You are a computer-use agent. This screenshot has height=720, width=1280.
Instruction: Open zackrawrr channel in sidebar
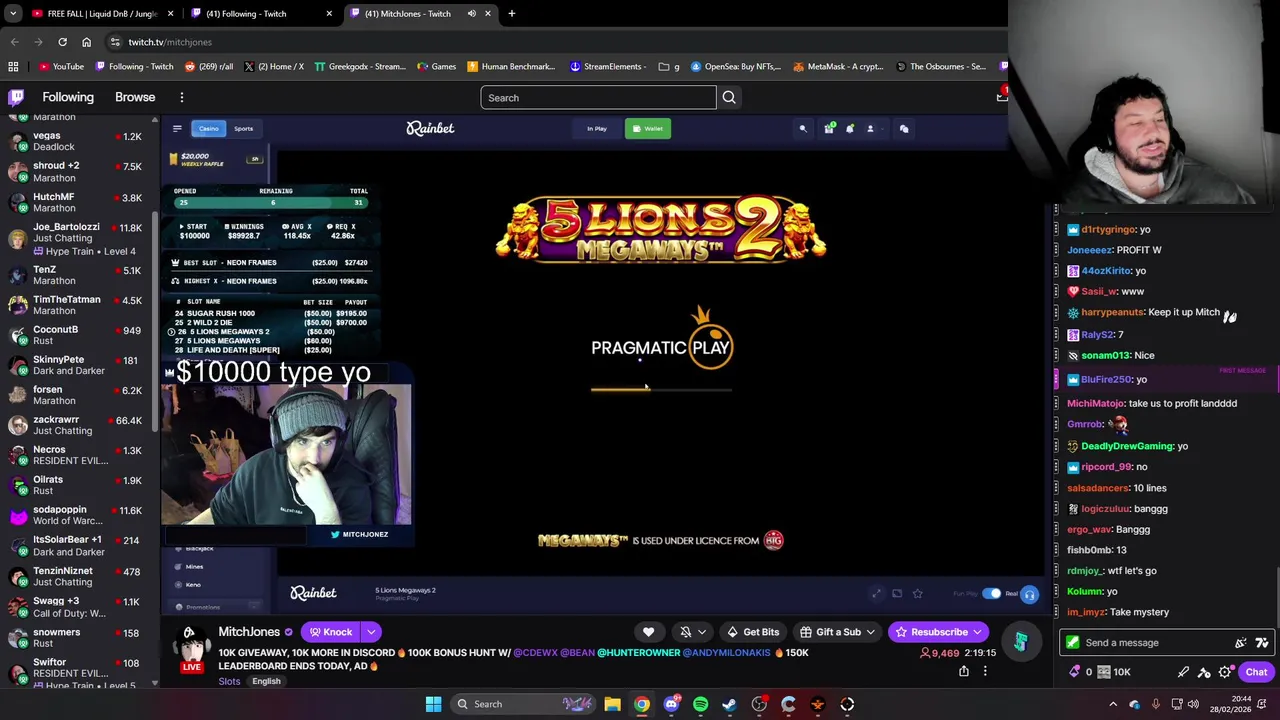[78, 425]
